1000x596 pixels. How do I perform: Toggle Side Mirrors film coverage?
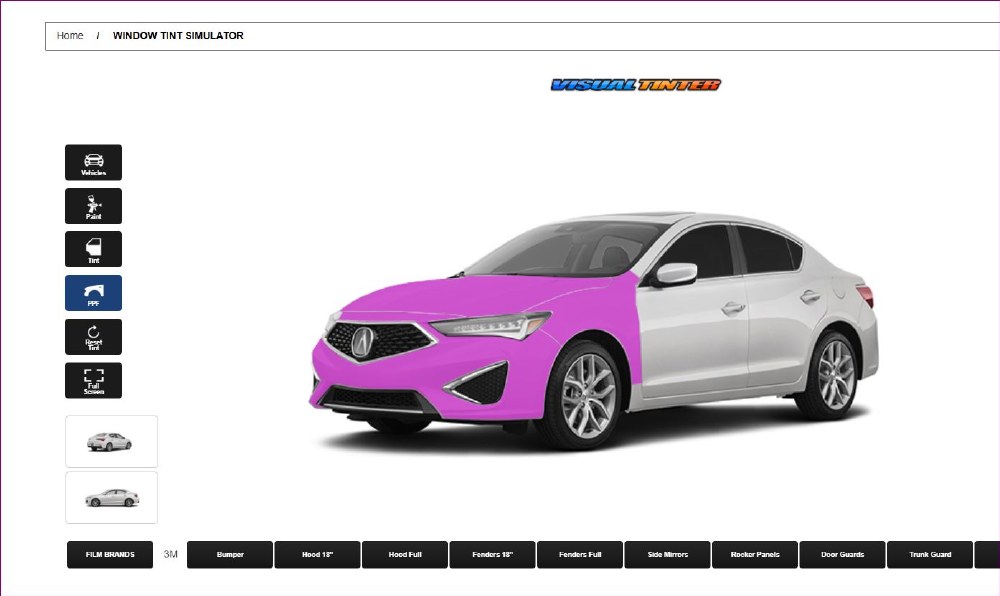click(x=667, y=554)
